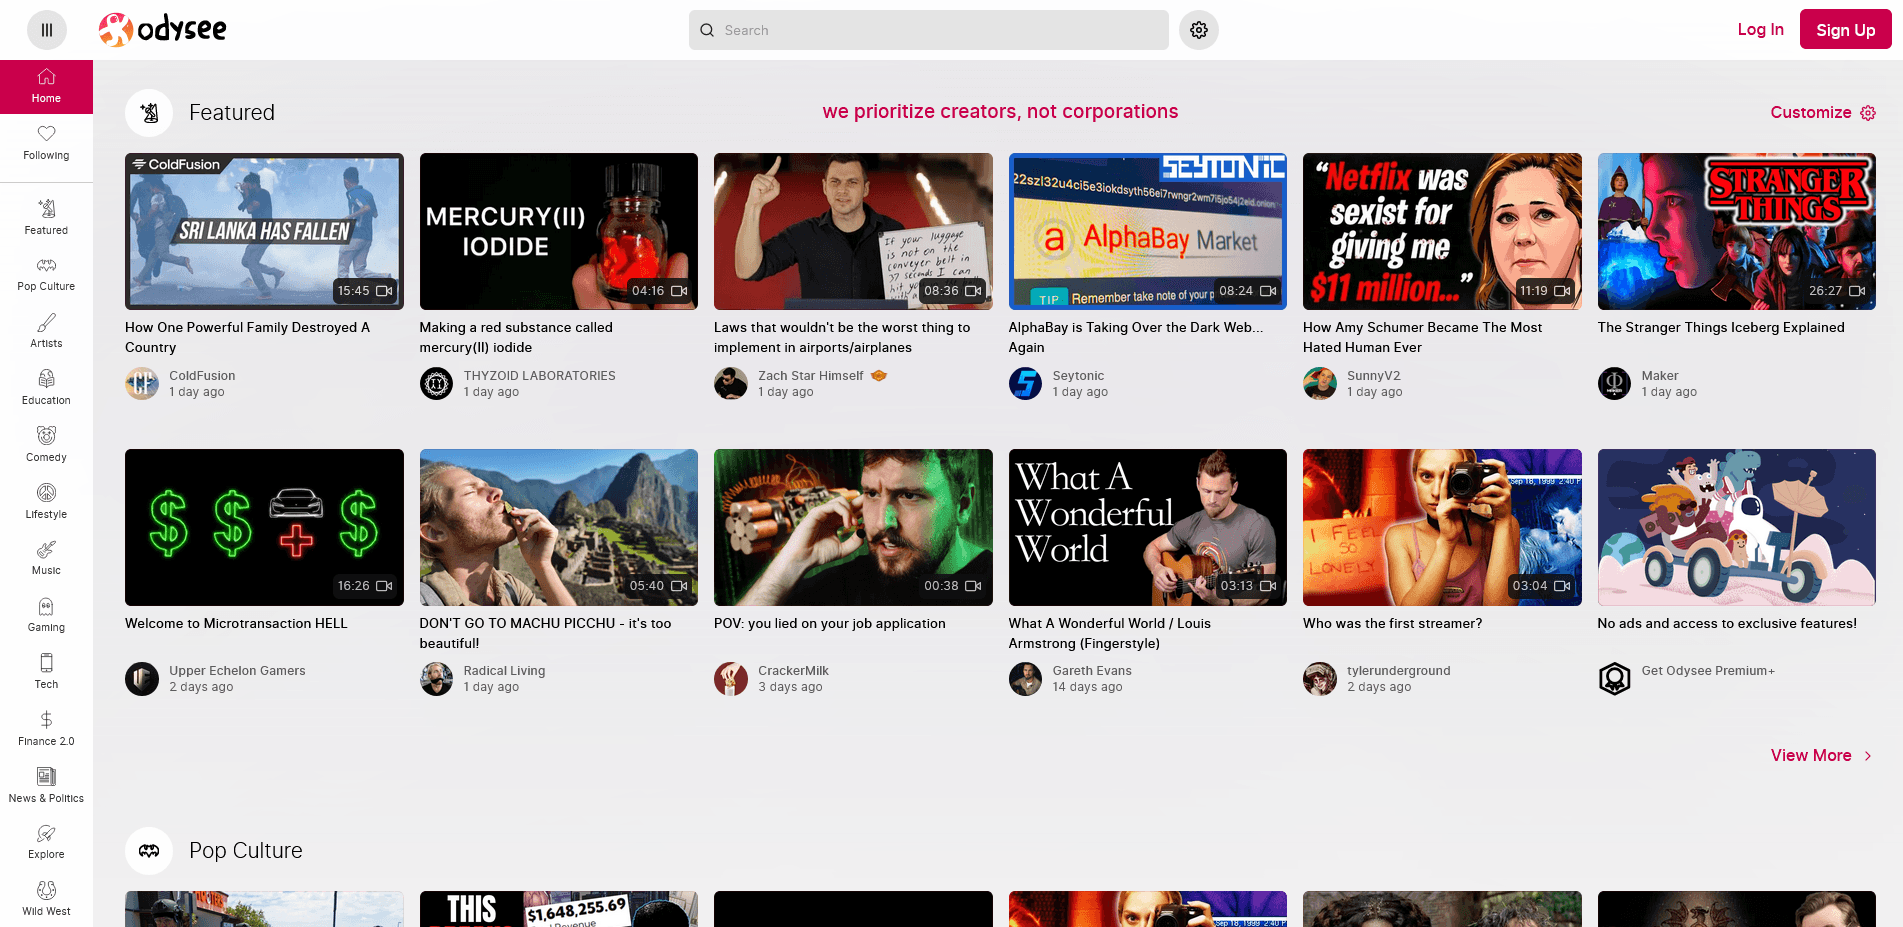The height and width of the screenshot is (927, 1903).
Task: Open Radical Living channel name
Action: [x=504, y=671]
